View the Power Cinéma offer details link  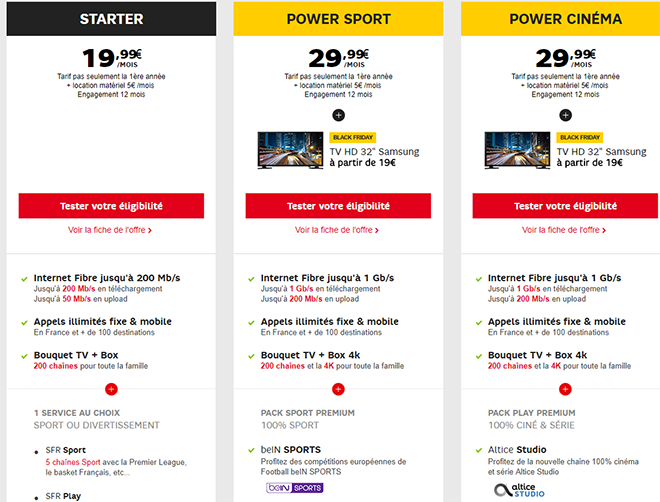coord(565,230)
